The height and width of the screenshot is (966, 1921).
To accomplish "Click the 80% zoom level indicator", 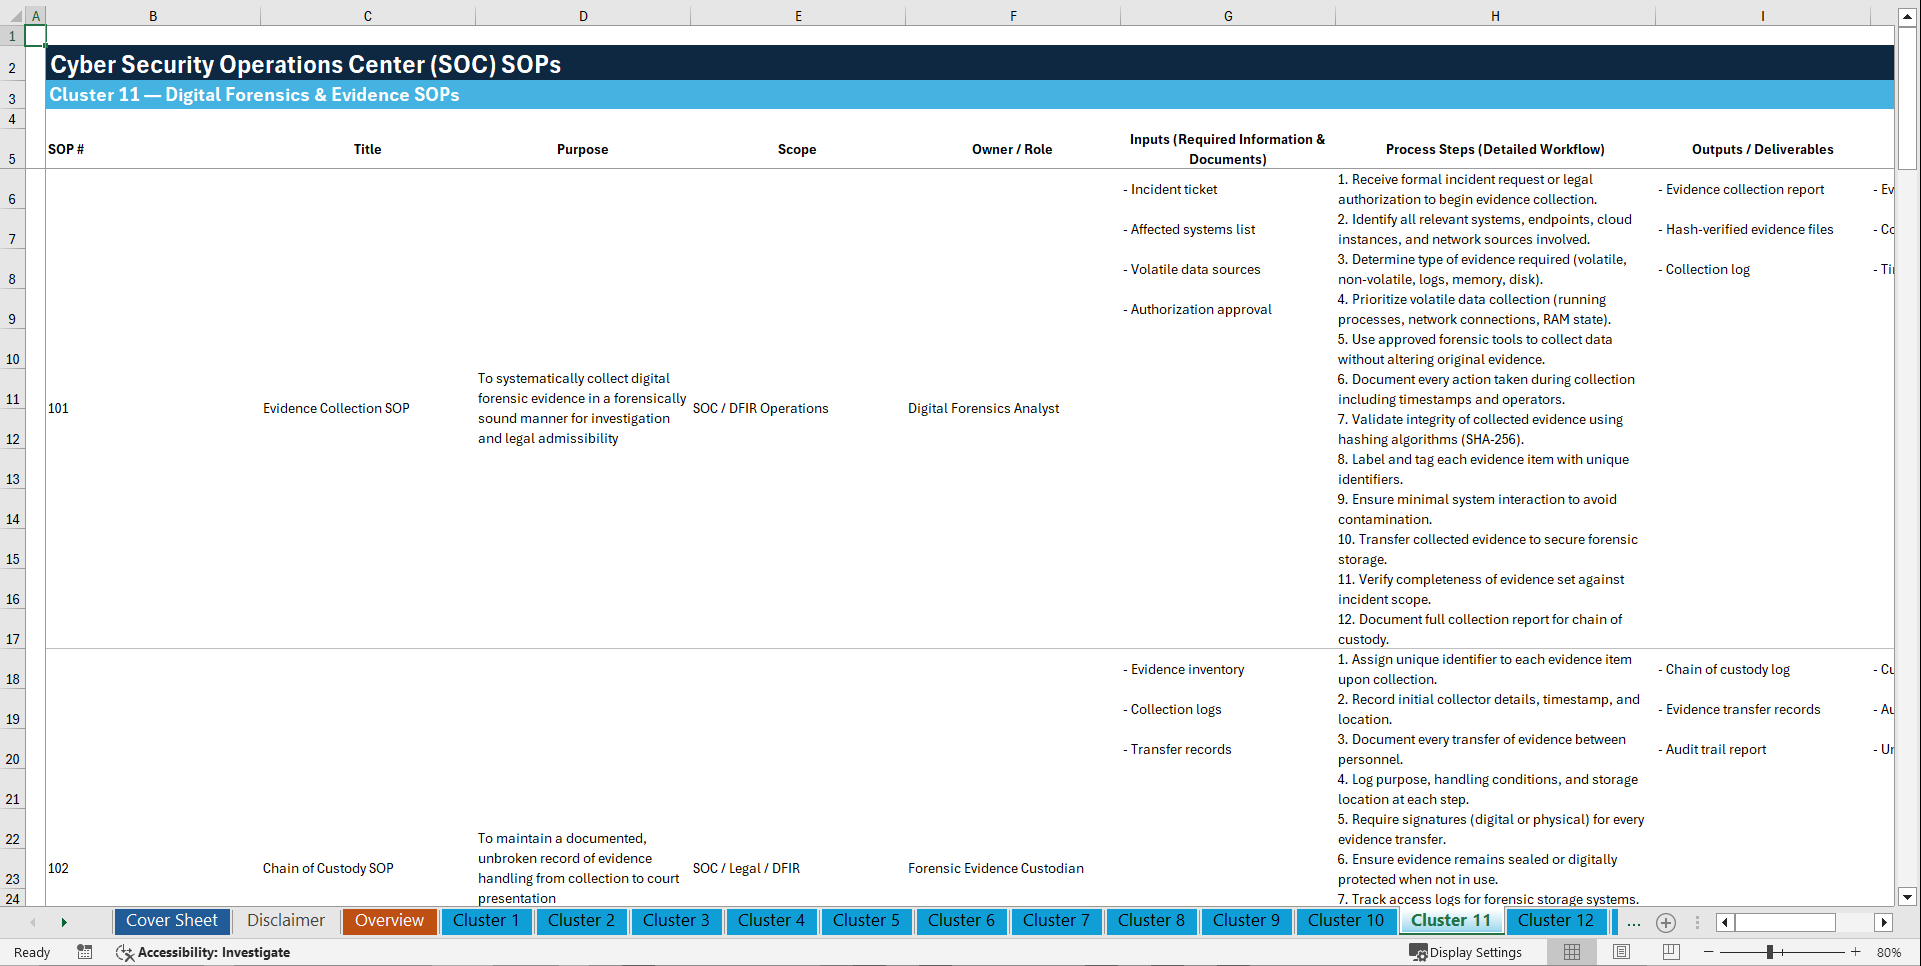I will point(1889,952).
